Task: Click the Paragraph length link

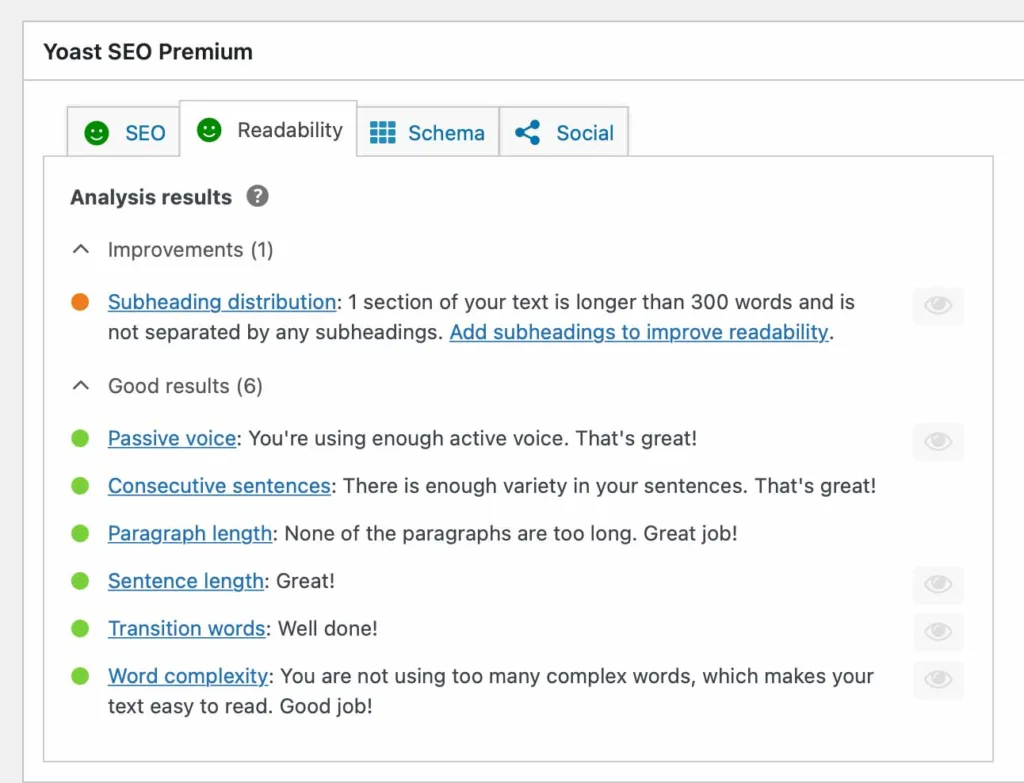Action: click(189, 533)
